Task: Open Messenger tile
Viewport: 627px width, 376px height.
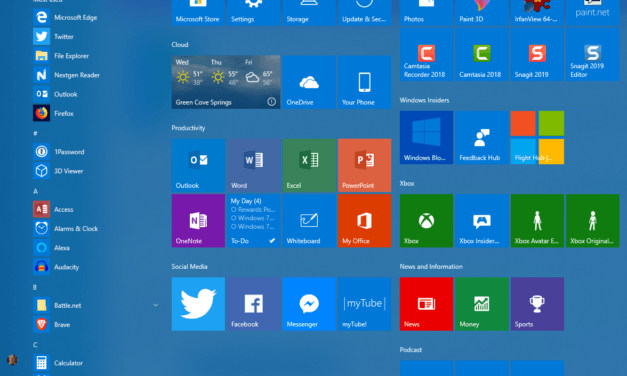Action: pos(309,304)
